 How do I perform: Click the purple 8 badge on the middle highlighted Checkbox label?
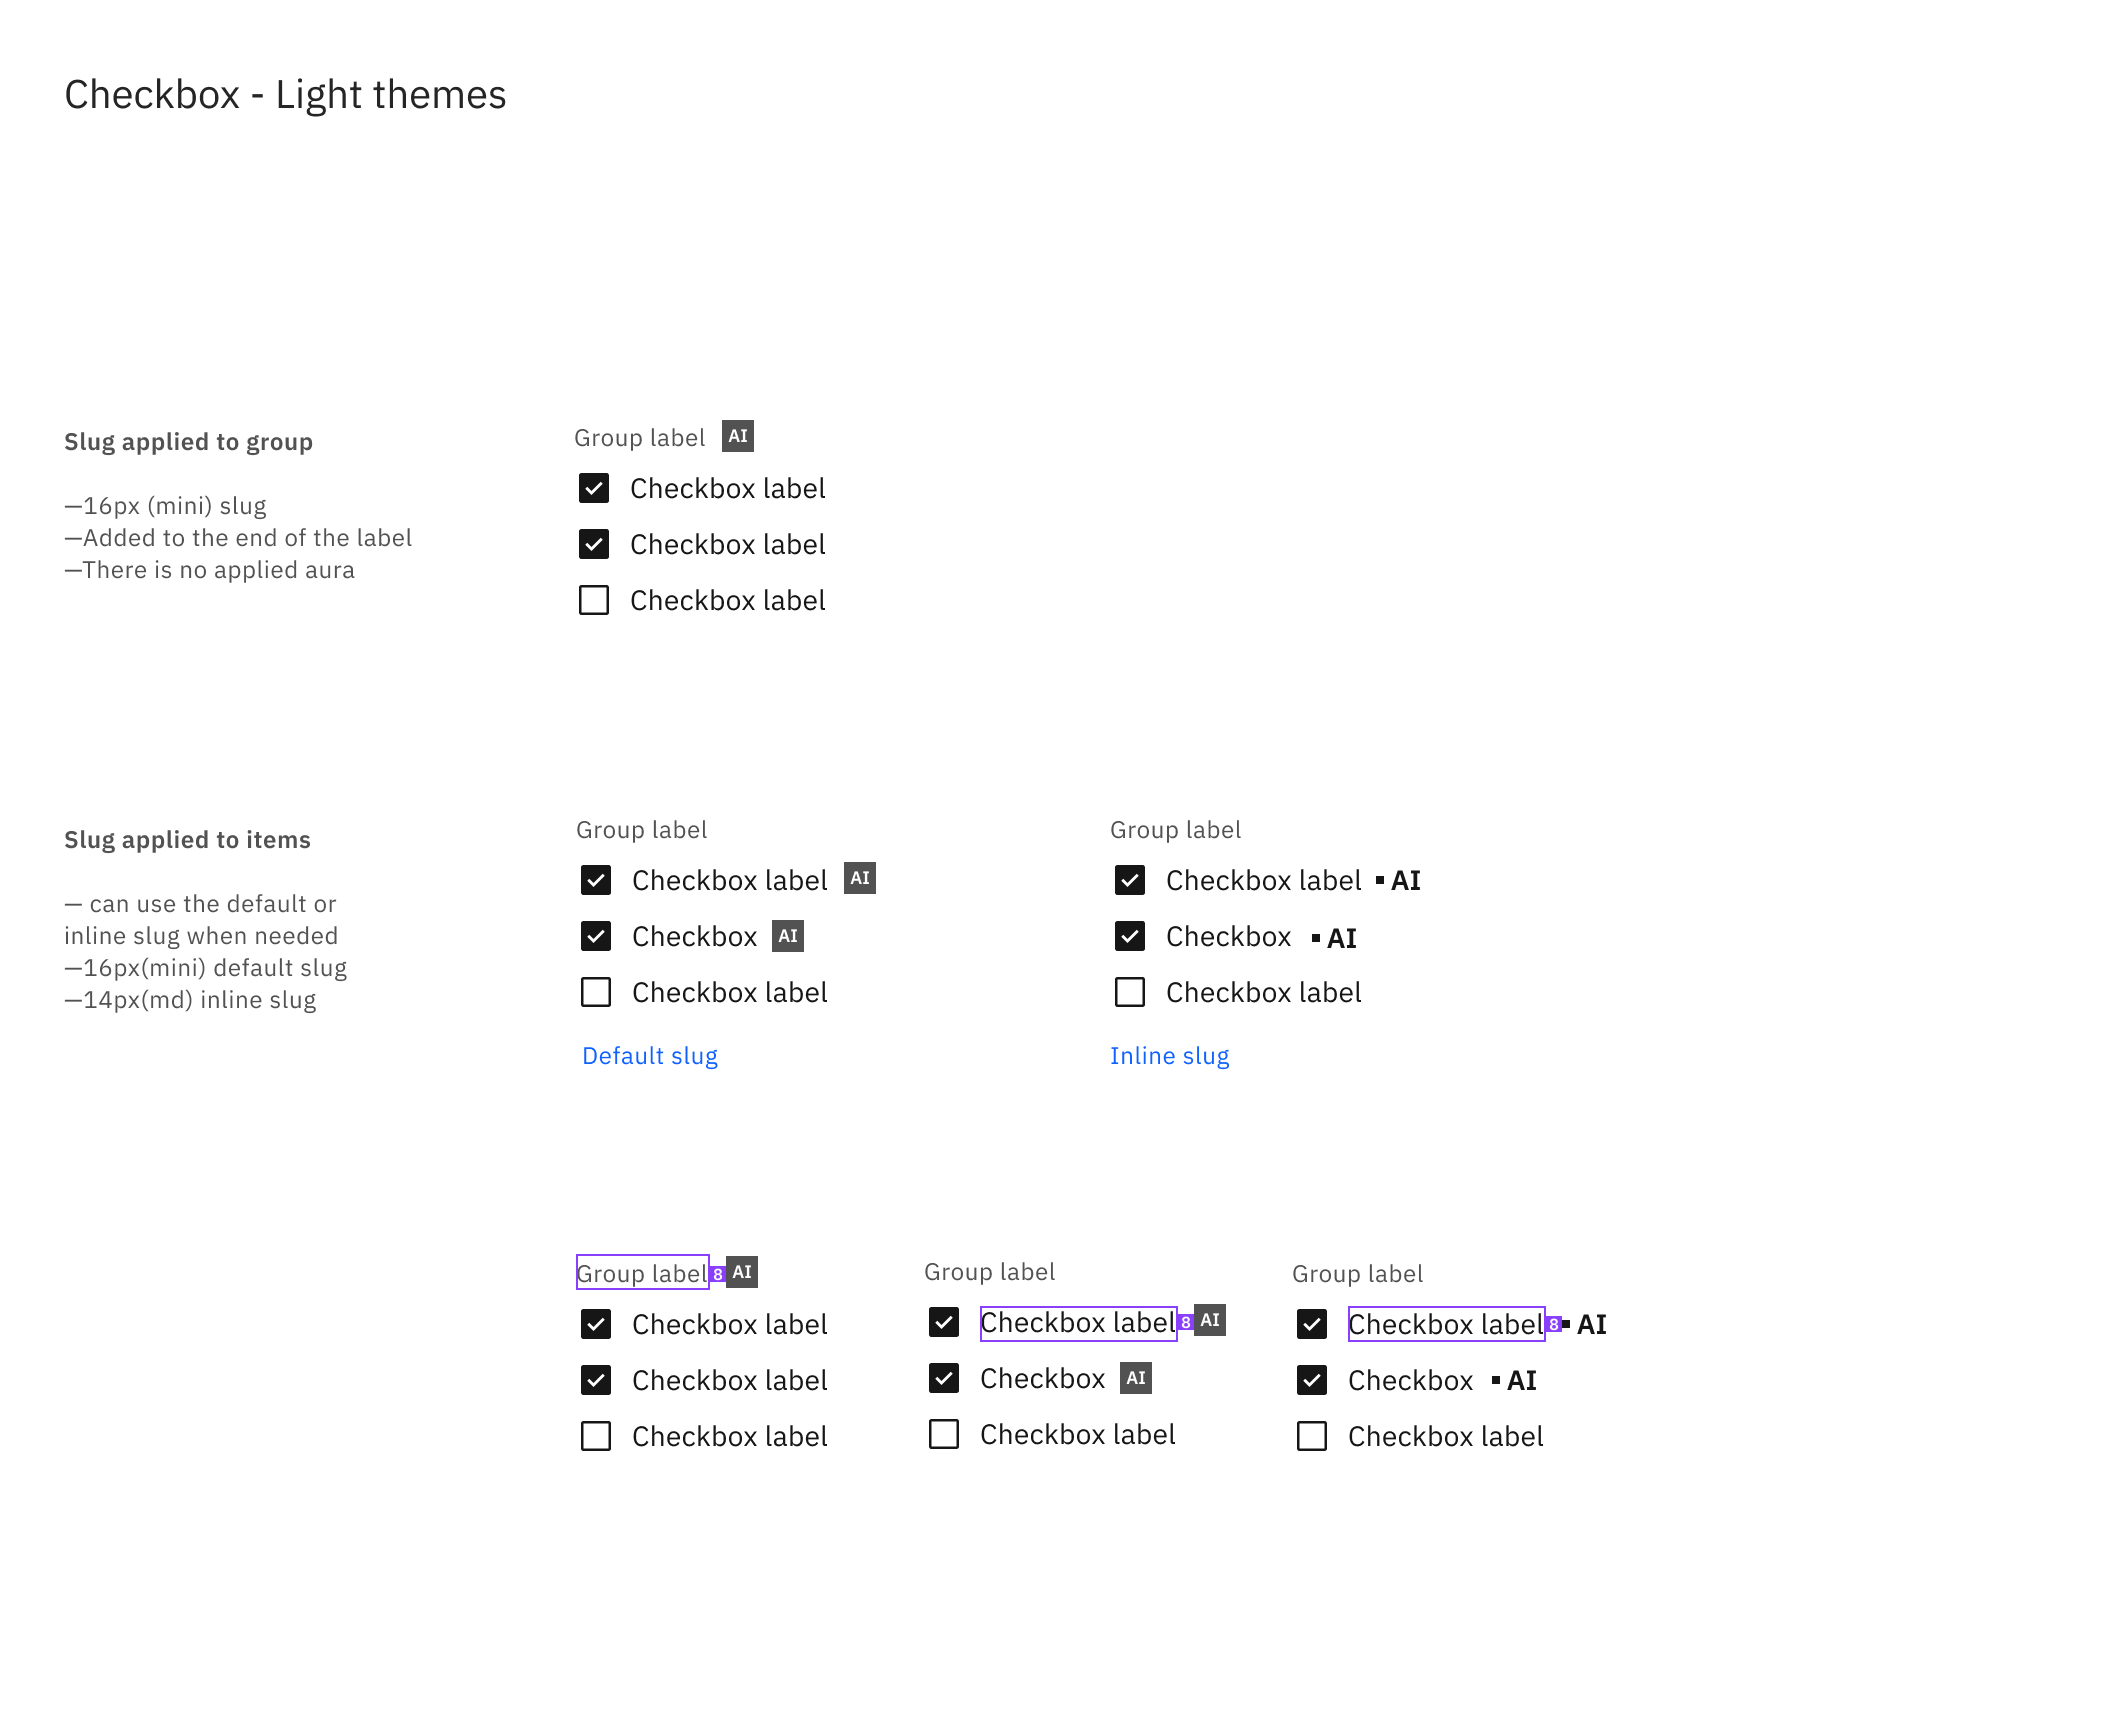[1184, 1323]
